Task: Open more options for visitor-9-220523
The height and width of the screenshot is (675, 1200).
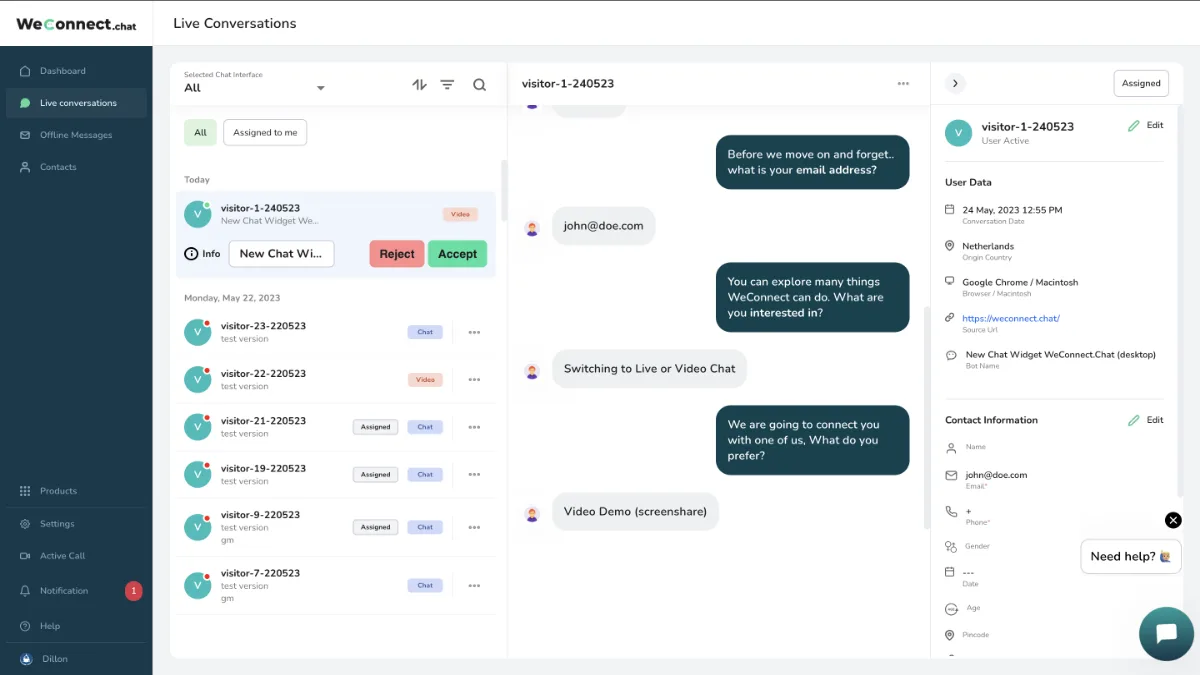Action: coord(474,527)
